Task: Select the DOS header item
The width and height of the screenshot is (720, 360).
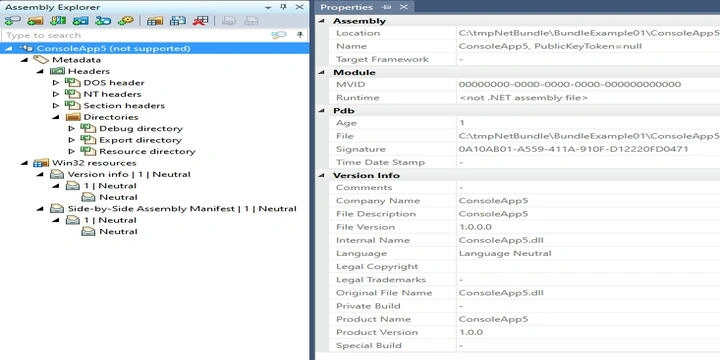Action: tap(114, 83)
